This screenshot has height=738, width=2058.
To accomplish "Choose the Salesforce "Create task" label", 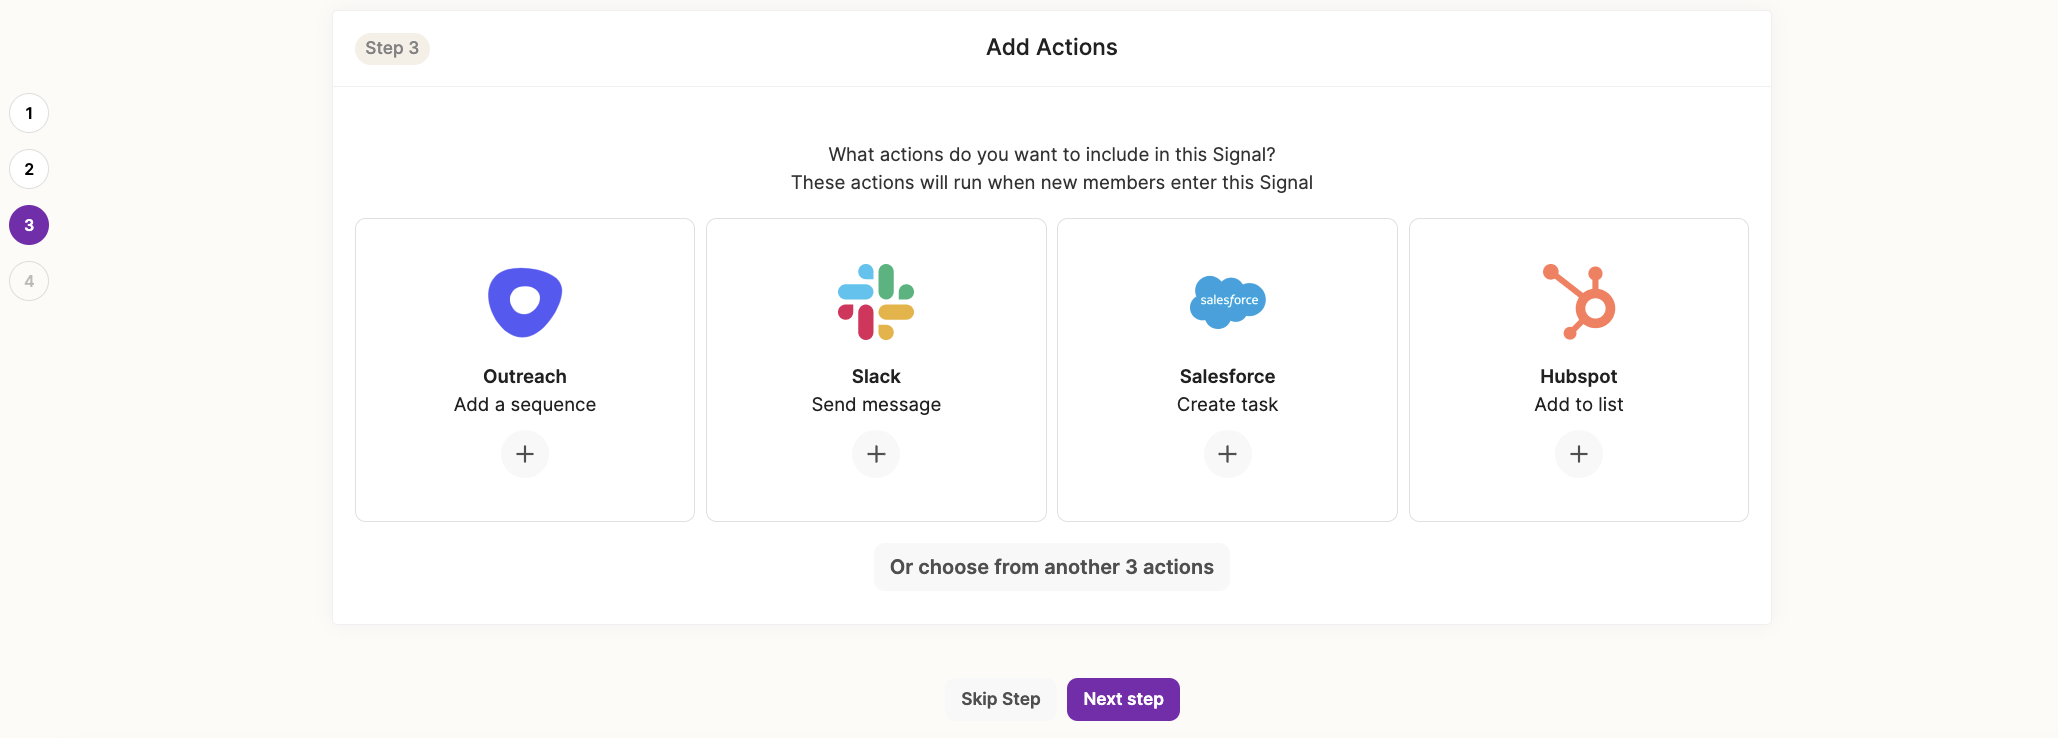I will 1227,404.
